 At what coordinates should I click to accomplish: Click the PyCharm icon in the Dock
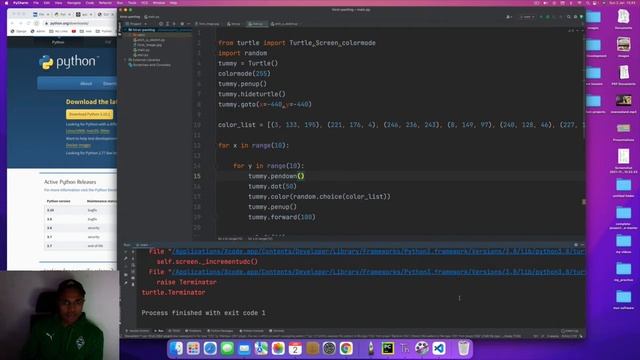tap(388, 349)
